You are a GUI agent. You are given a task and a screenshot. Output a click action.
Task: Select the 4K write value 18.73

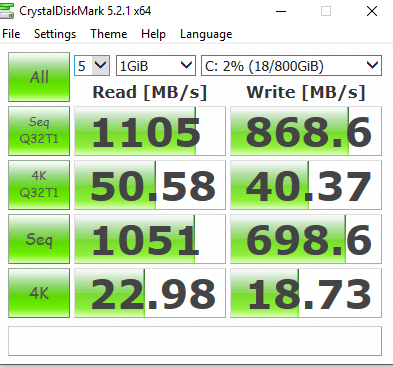[x=306, y=293]
